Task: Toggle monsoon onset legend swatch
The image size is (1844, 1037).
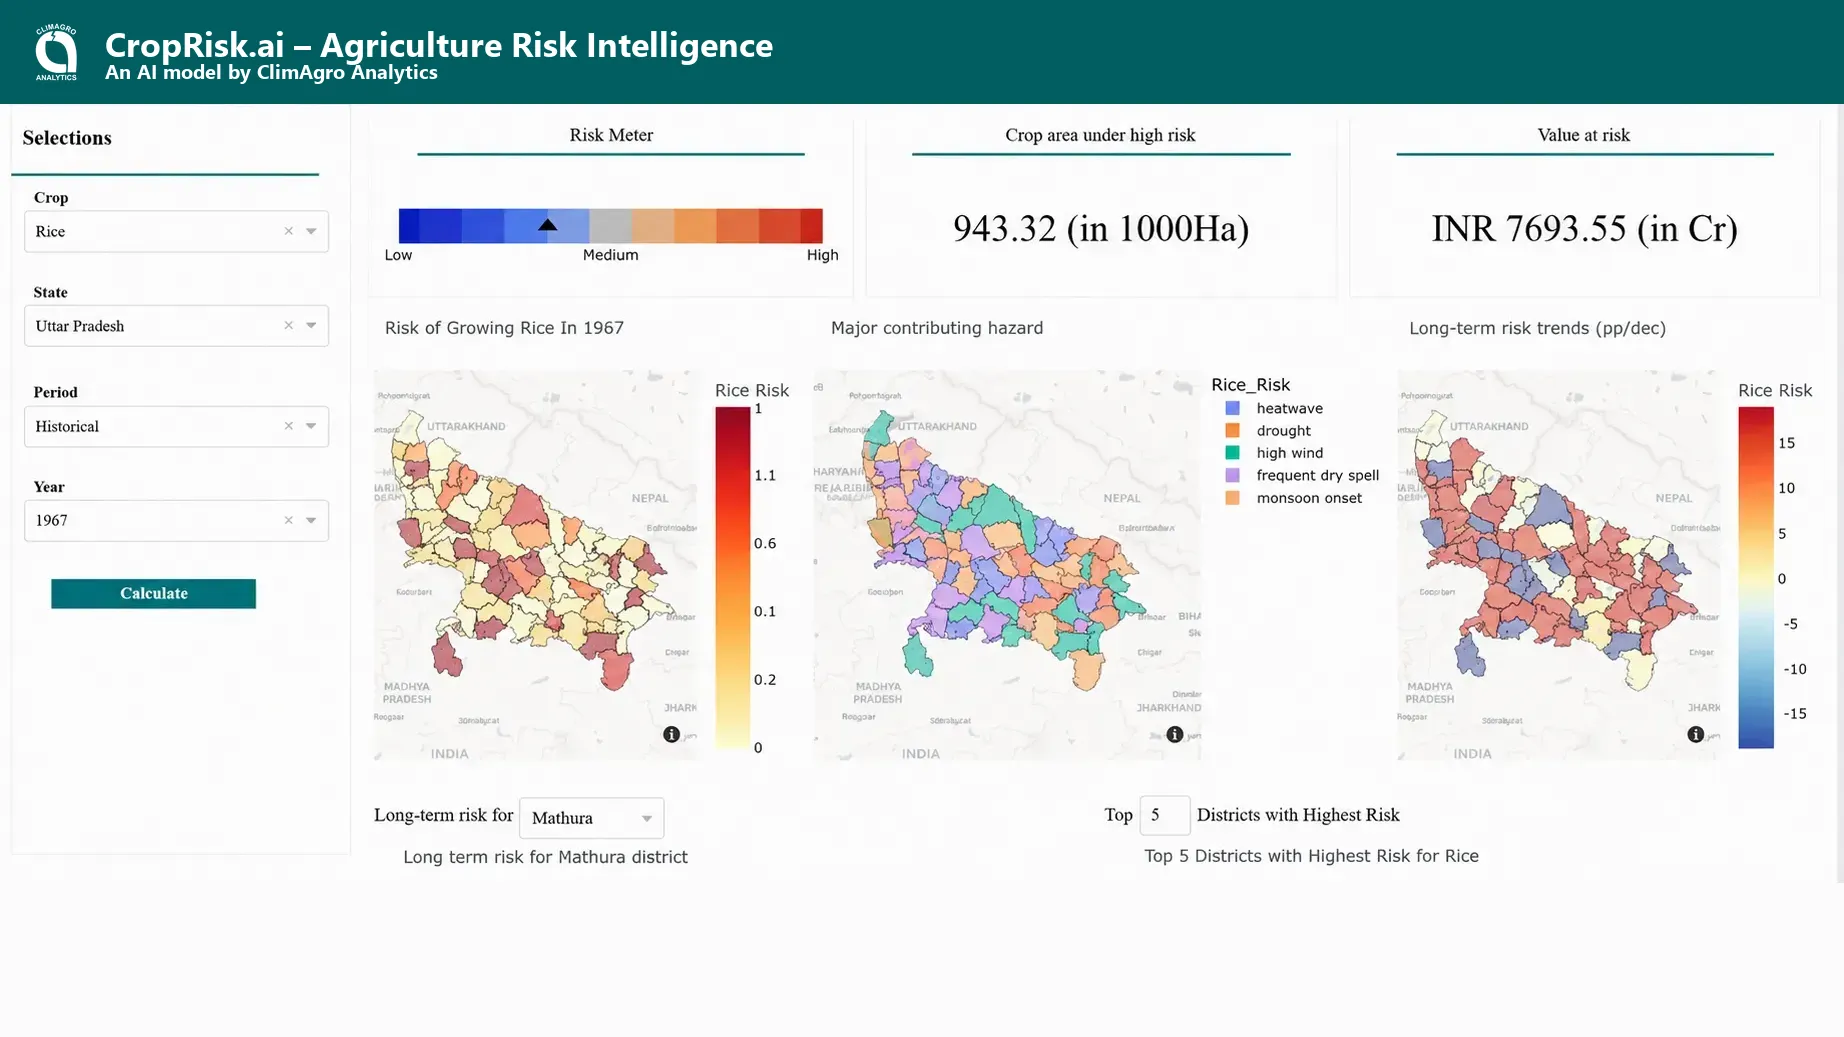Action: tap(1233, 498)
